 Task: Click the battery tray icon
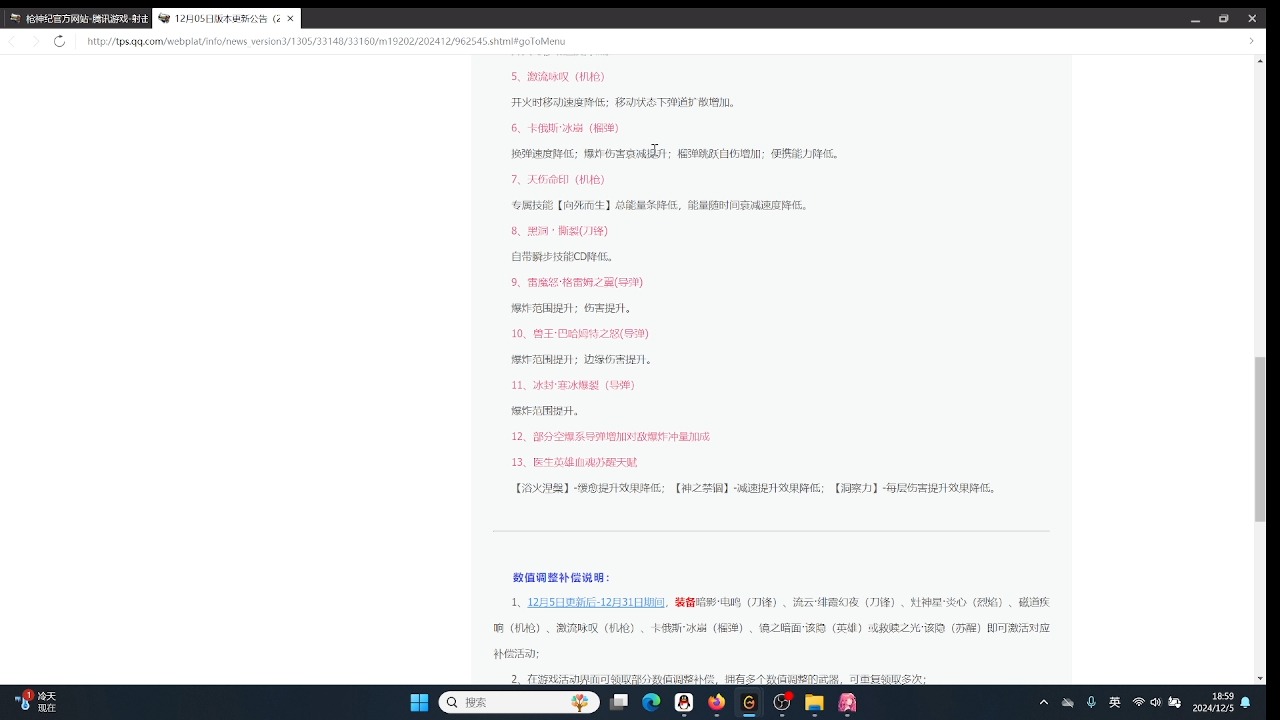point(1175,702)
